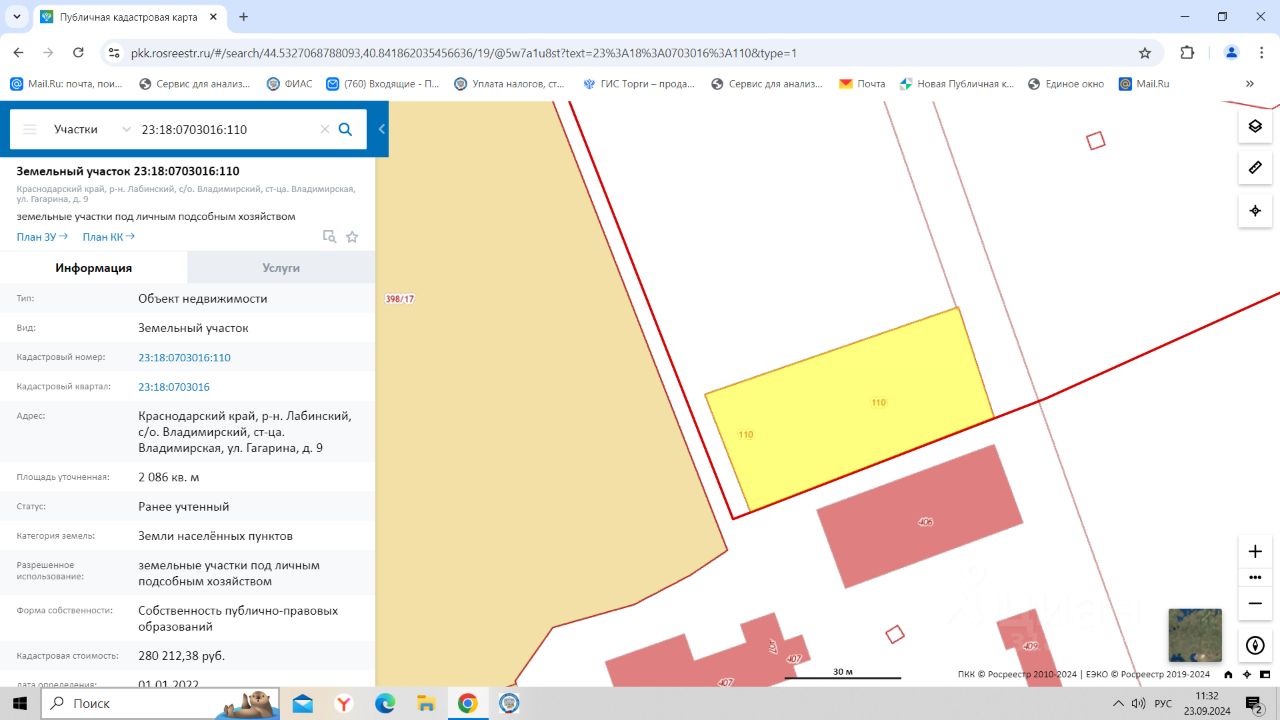The width and height of the screenshot is (1280, 720).
Task: Switch to the Информация tab
Action: point(94,268)
